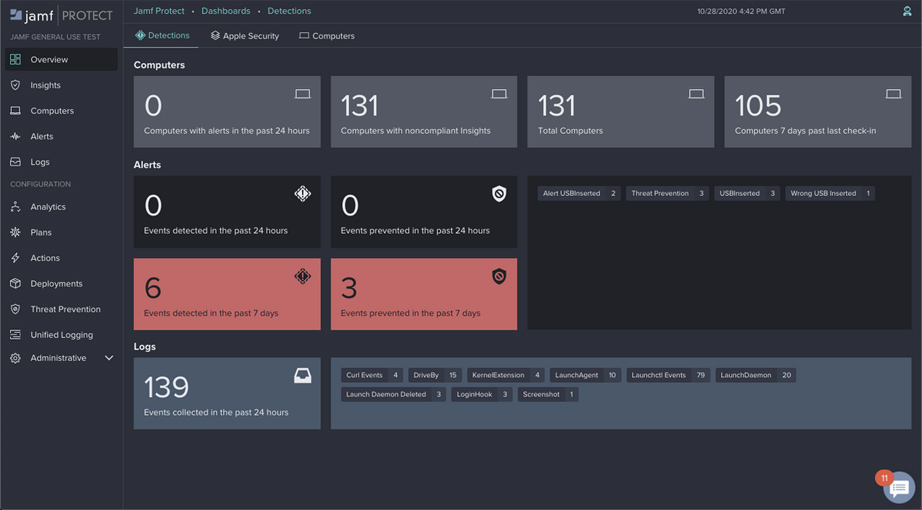
Task: Click the Deployments box icon
Action: [x=15, y=284]
